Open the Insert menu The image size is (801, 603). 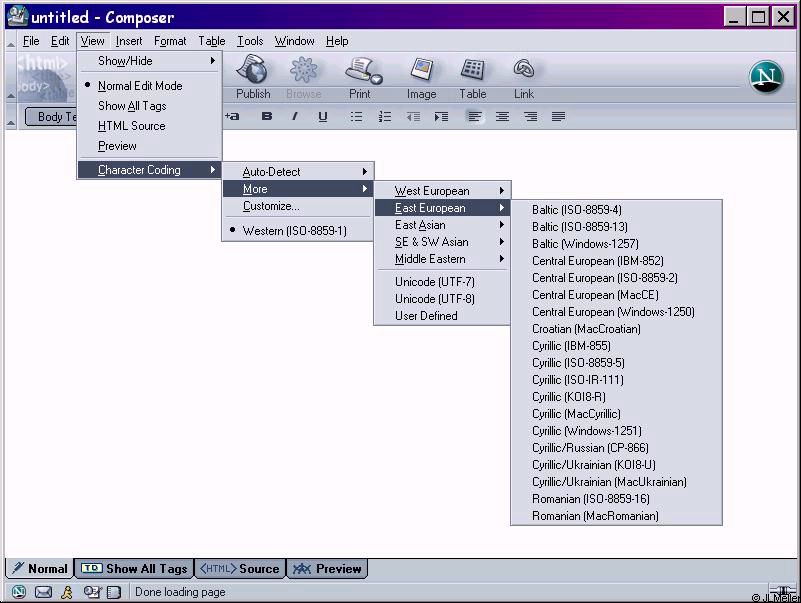129,41
